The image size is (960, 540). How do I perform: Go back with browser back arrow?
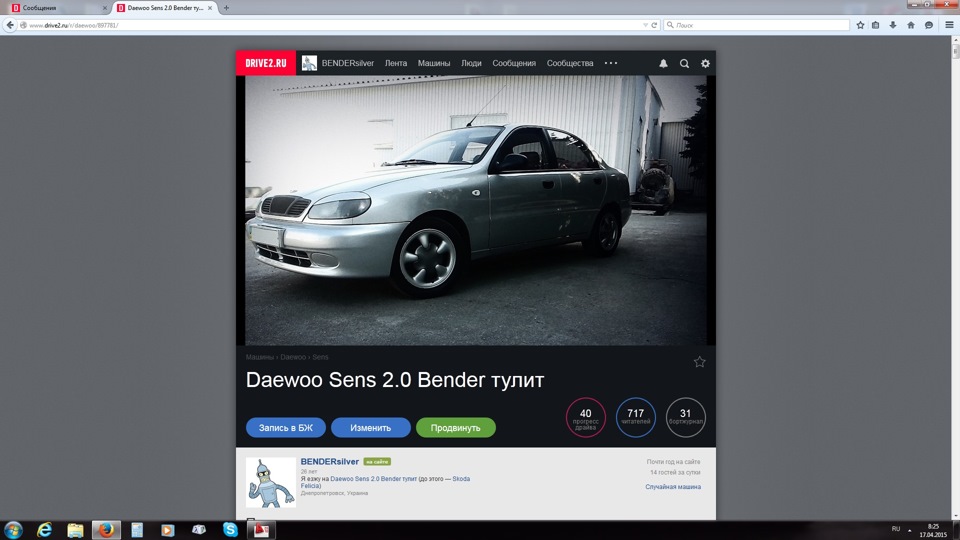tap(10, 25)
